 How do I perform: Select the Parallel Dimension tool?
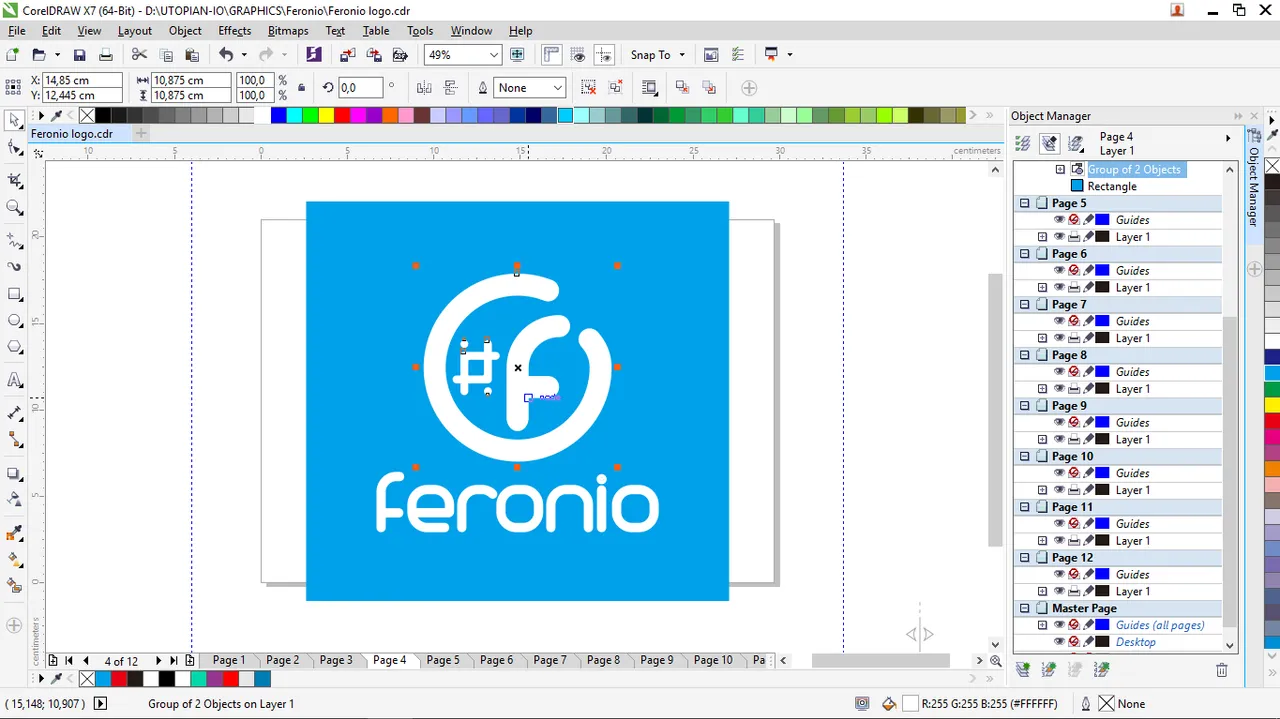(14, 413)
